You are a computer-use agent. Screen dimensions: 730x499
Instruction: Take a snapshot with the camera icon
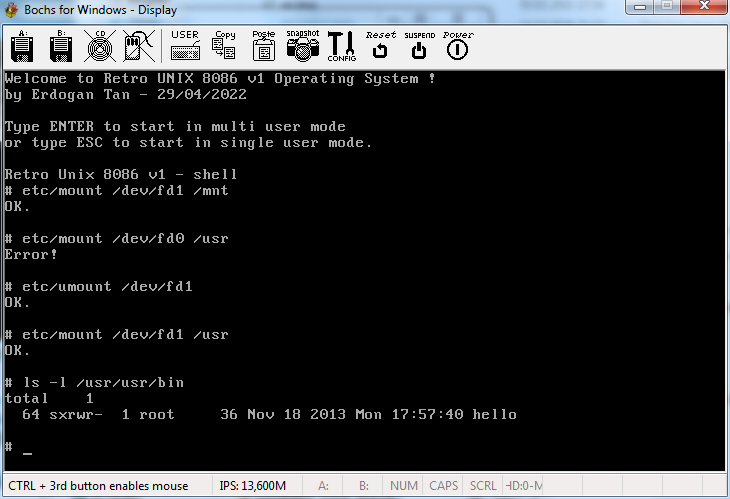click(302, 45)
